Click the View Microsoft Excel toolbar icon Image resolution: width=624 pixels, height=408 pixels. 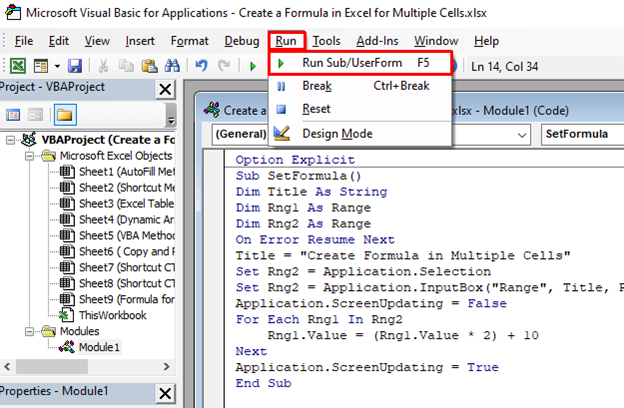point(18,65)
